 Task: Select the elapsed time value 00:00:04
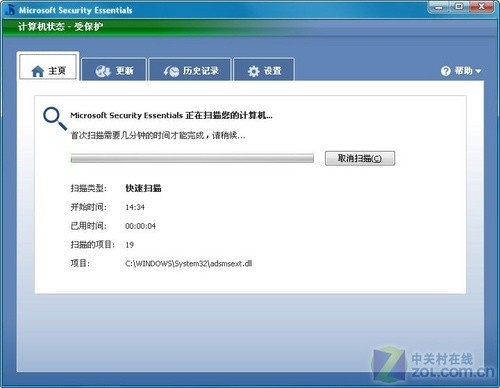[140, 226]
